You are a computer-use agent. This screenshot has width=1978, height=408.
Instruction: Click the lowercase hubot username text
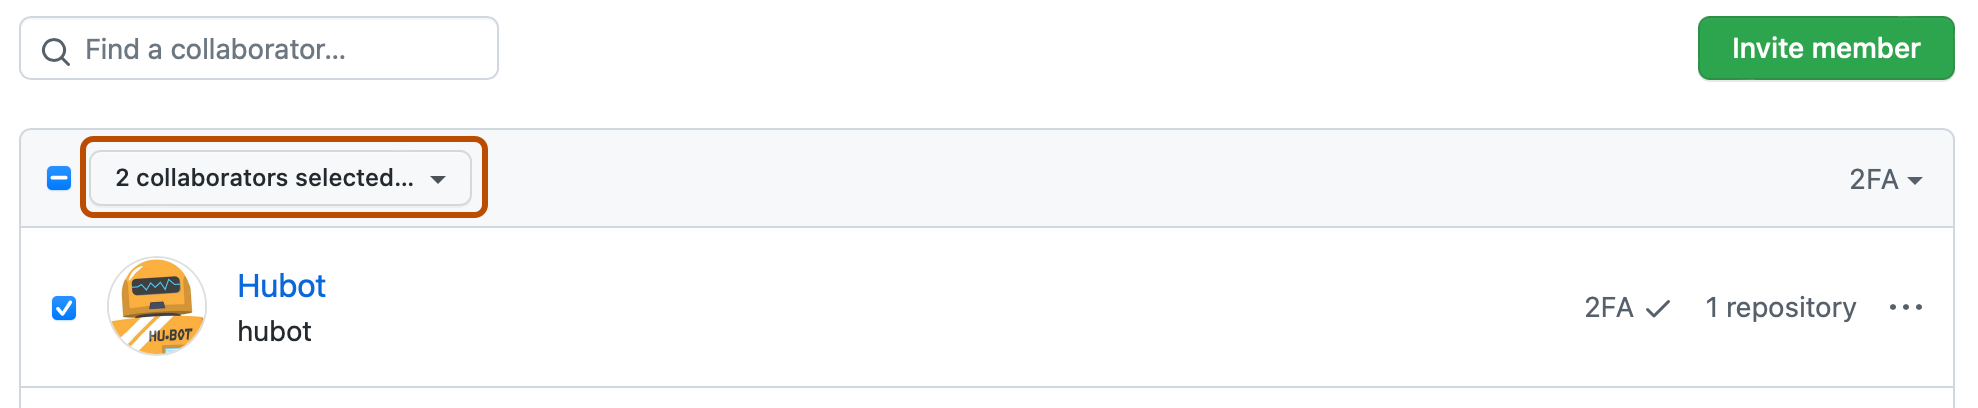(x=274, y=331)
